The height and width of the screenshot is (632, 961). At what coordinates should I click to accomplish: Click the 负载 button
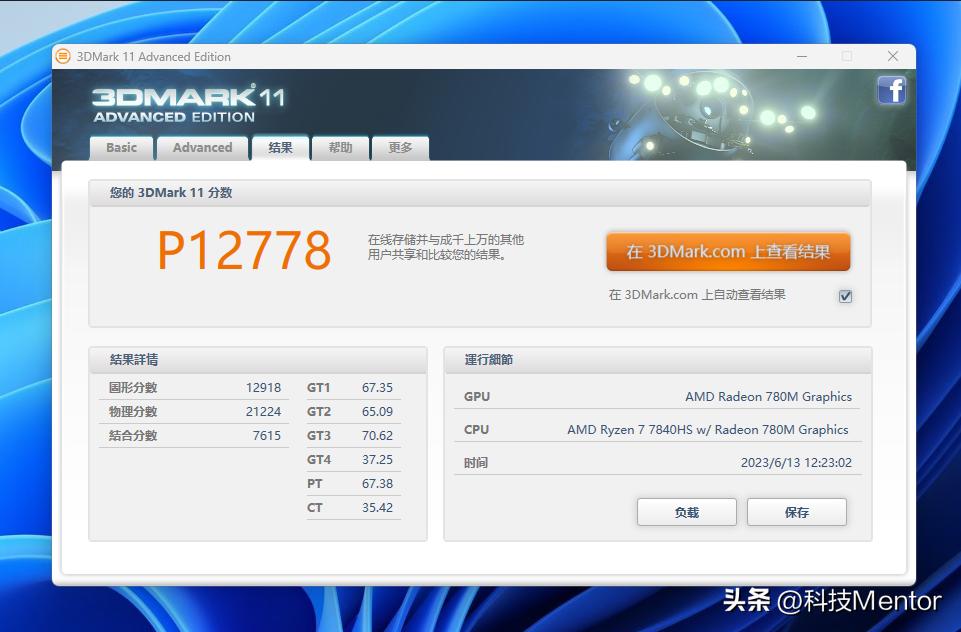(686, 511)
